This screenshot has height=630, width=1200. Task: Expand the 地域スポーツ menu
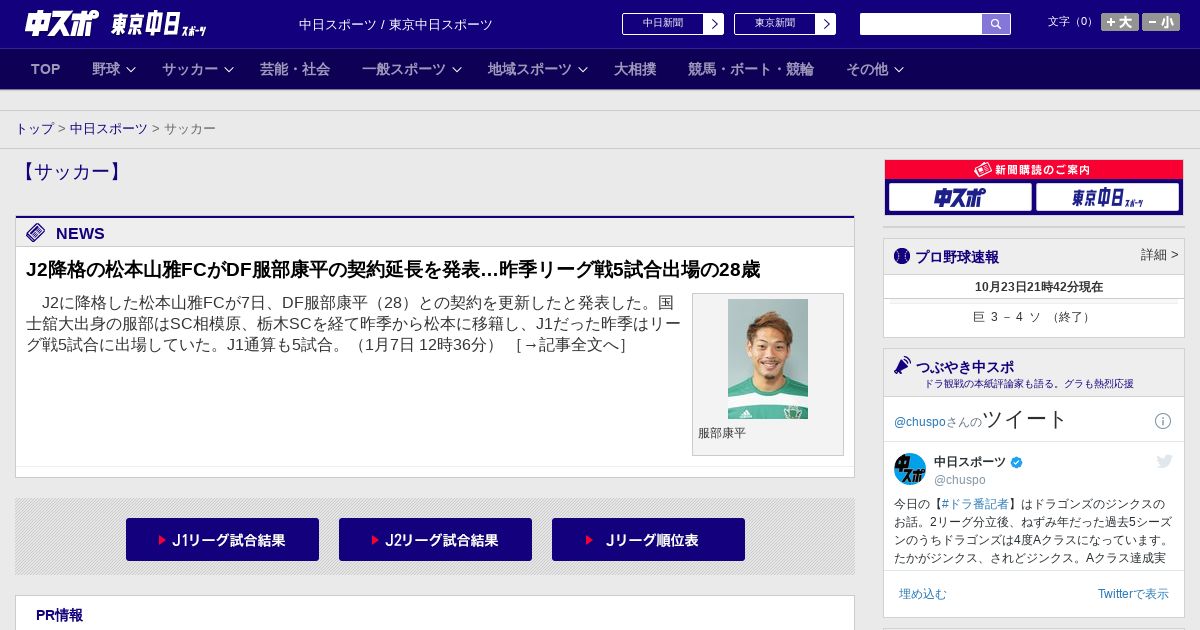tap(538, 69)
